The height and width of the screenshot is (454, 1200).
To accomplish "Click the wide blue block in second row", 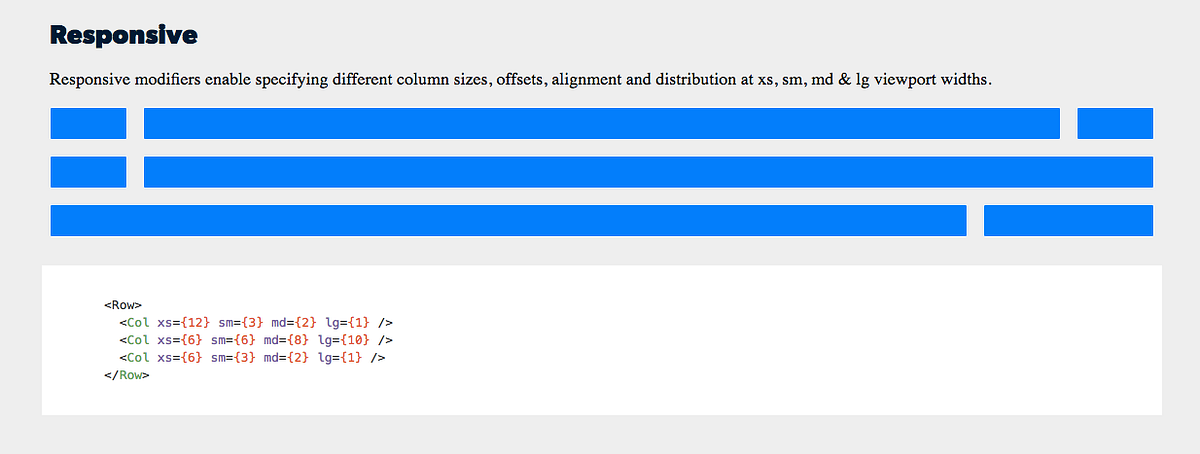I will (x=648, y=172).
